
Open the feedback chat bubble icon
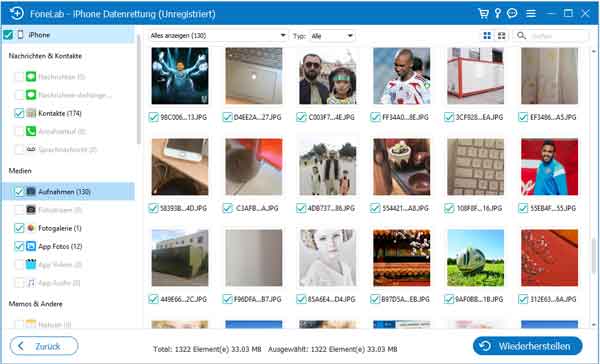tap(512, 13)
